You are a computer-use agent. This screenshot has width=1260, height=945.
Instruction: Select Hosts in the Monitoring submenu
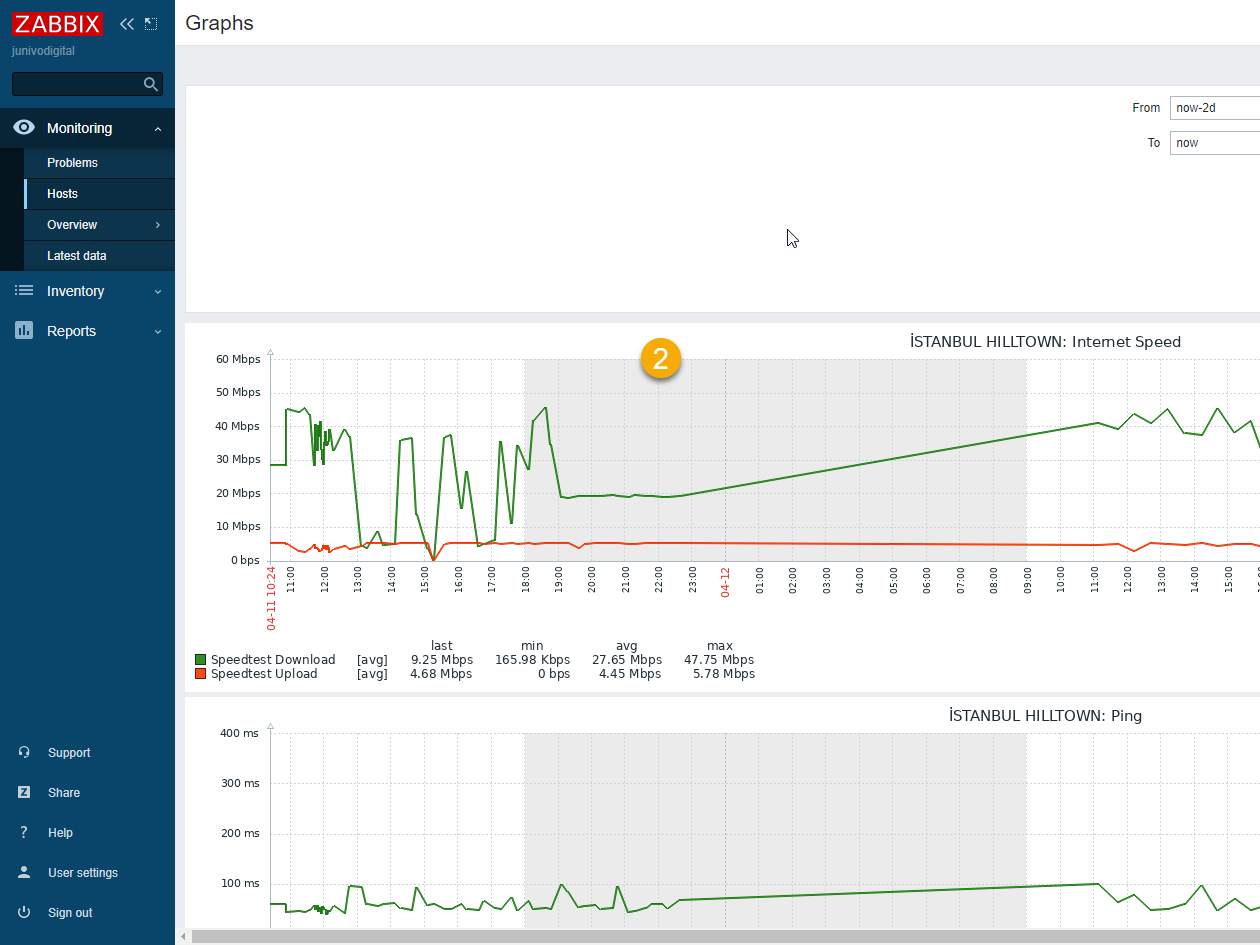(x=62, y=194)
